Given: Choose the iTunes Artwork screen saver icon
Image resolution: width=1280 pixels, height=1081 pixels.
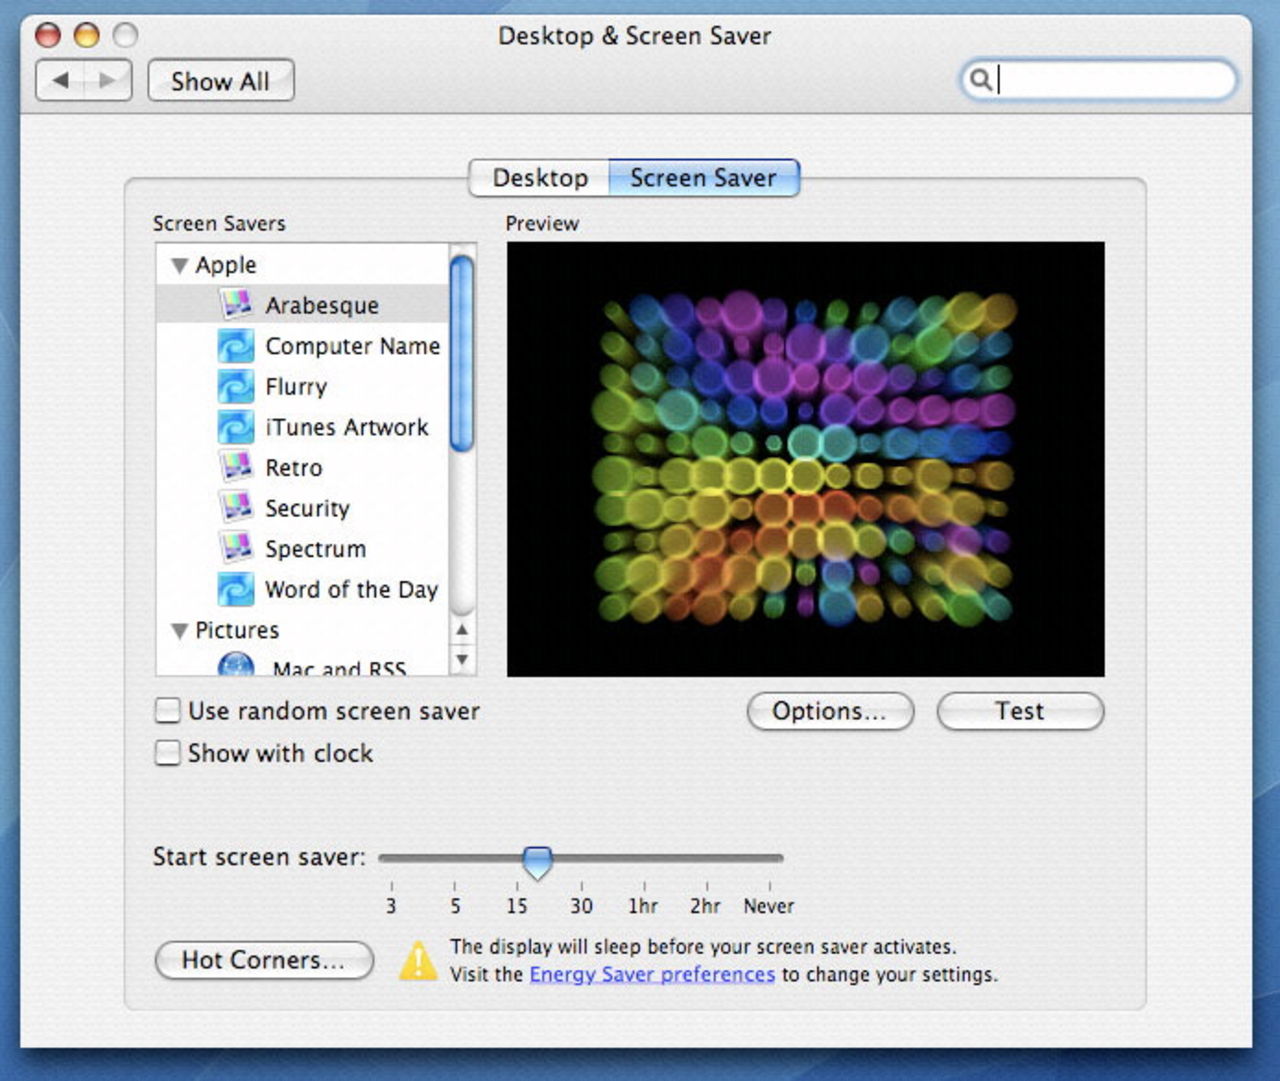Looking at the screenshot, I should [x=237, y=426].
